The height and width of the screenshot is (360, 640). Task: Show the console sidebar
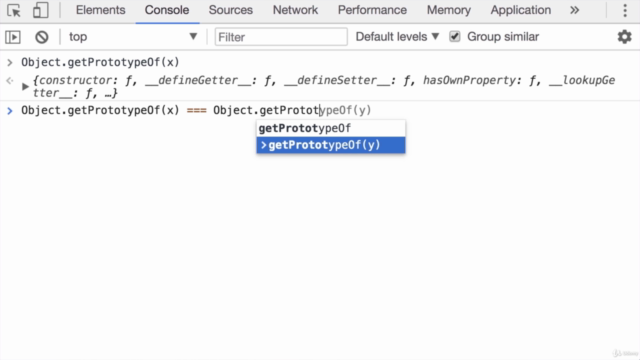pos(13,37)
